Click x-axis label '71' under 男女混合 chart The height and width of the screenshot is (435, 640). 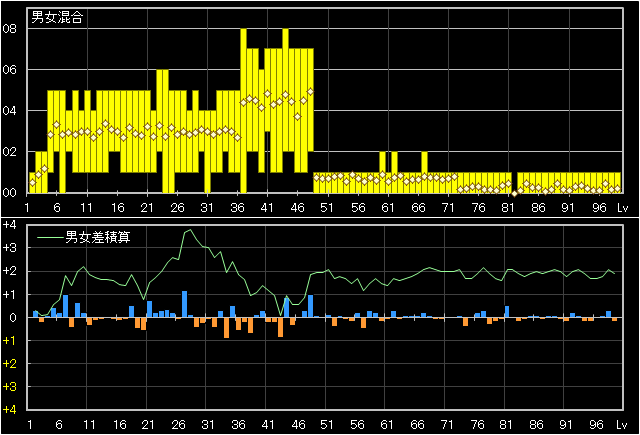pos(448,208)
